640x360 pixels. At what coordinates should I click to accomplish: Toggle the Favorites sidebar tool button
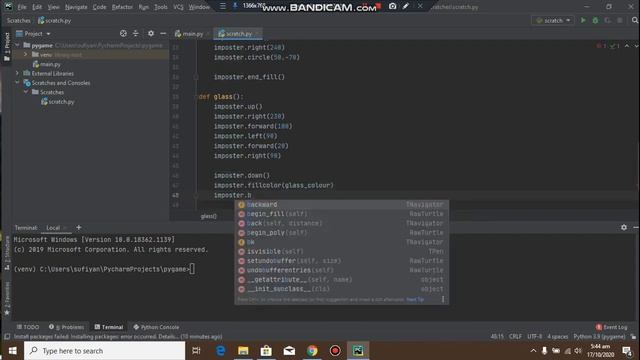[7, 299]
